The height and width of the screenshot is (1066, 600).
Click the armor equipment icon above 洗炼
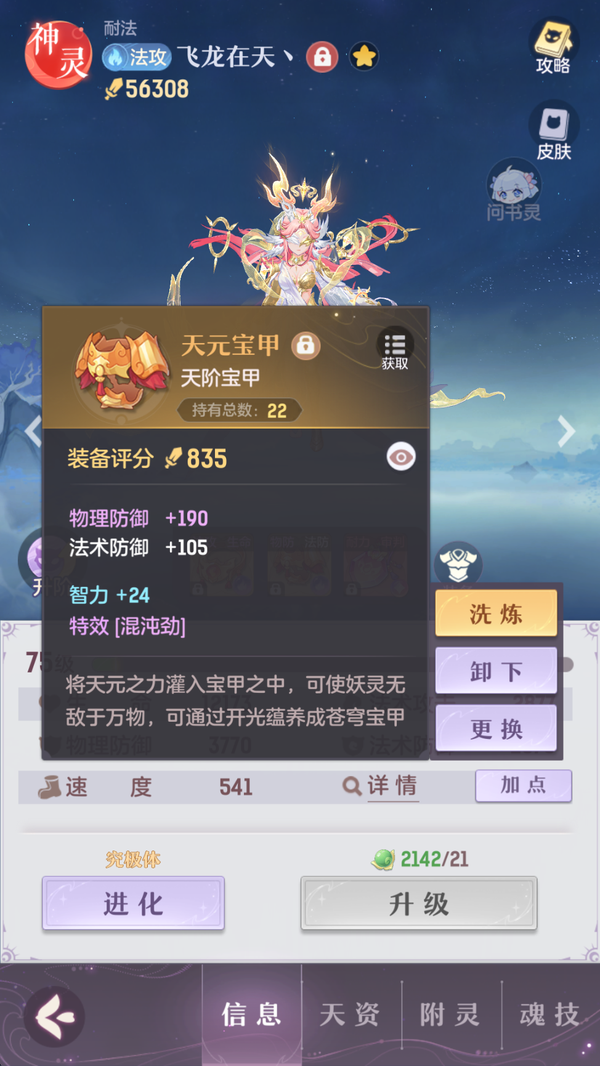tap(458, 564)
